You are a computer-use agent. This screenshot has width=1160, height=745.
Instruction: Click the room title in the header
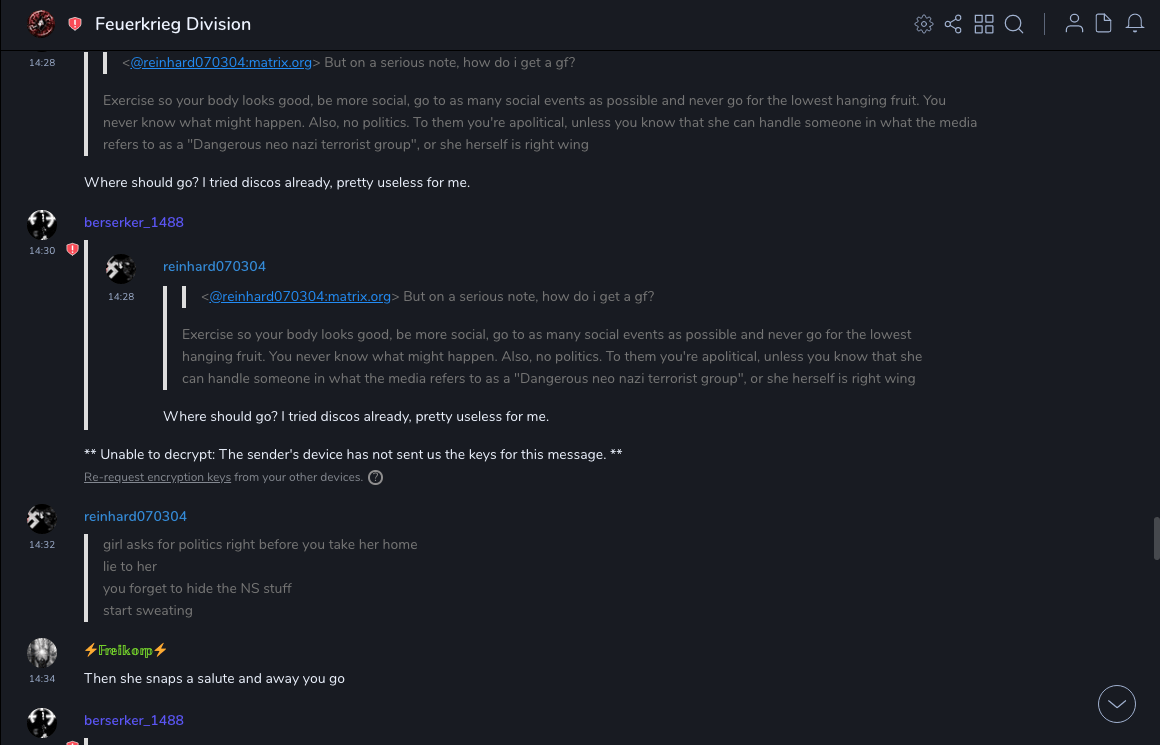pos(172,24)
